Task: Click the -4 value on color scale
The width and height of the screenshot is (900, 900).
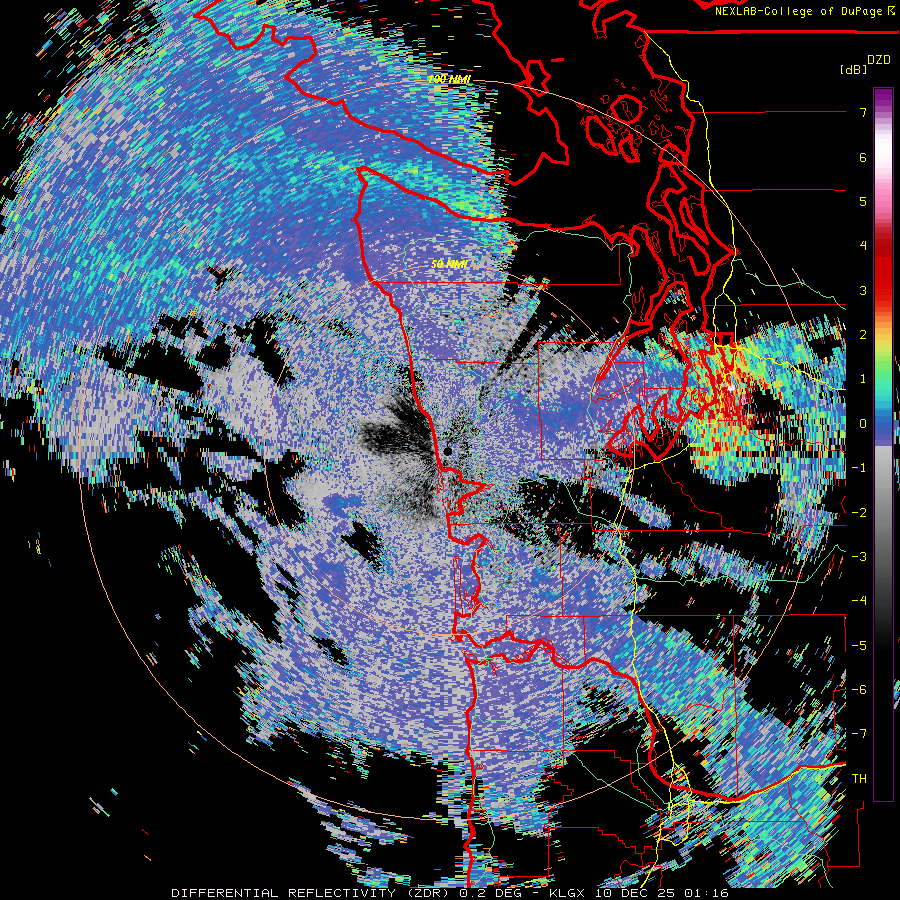Action: pos(859,600)
